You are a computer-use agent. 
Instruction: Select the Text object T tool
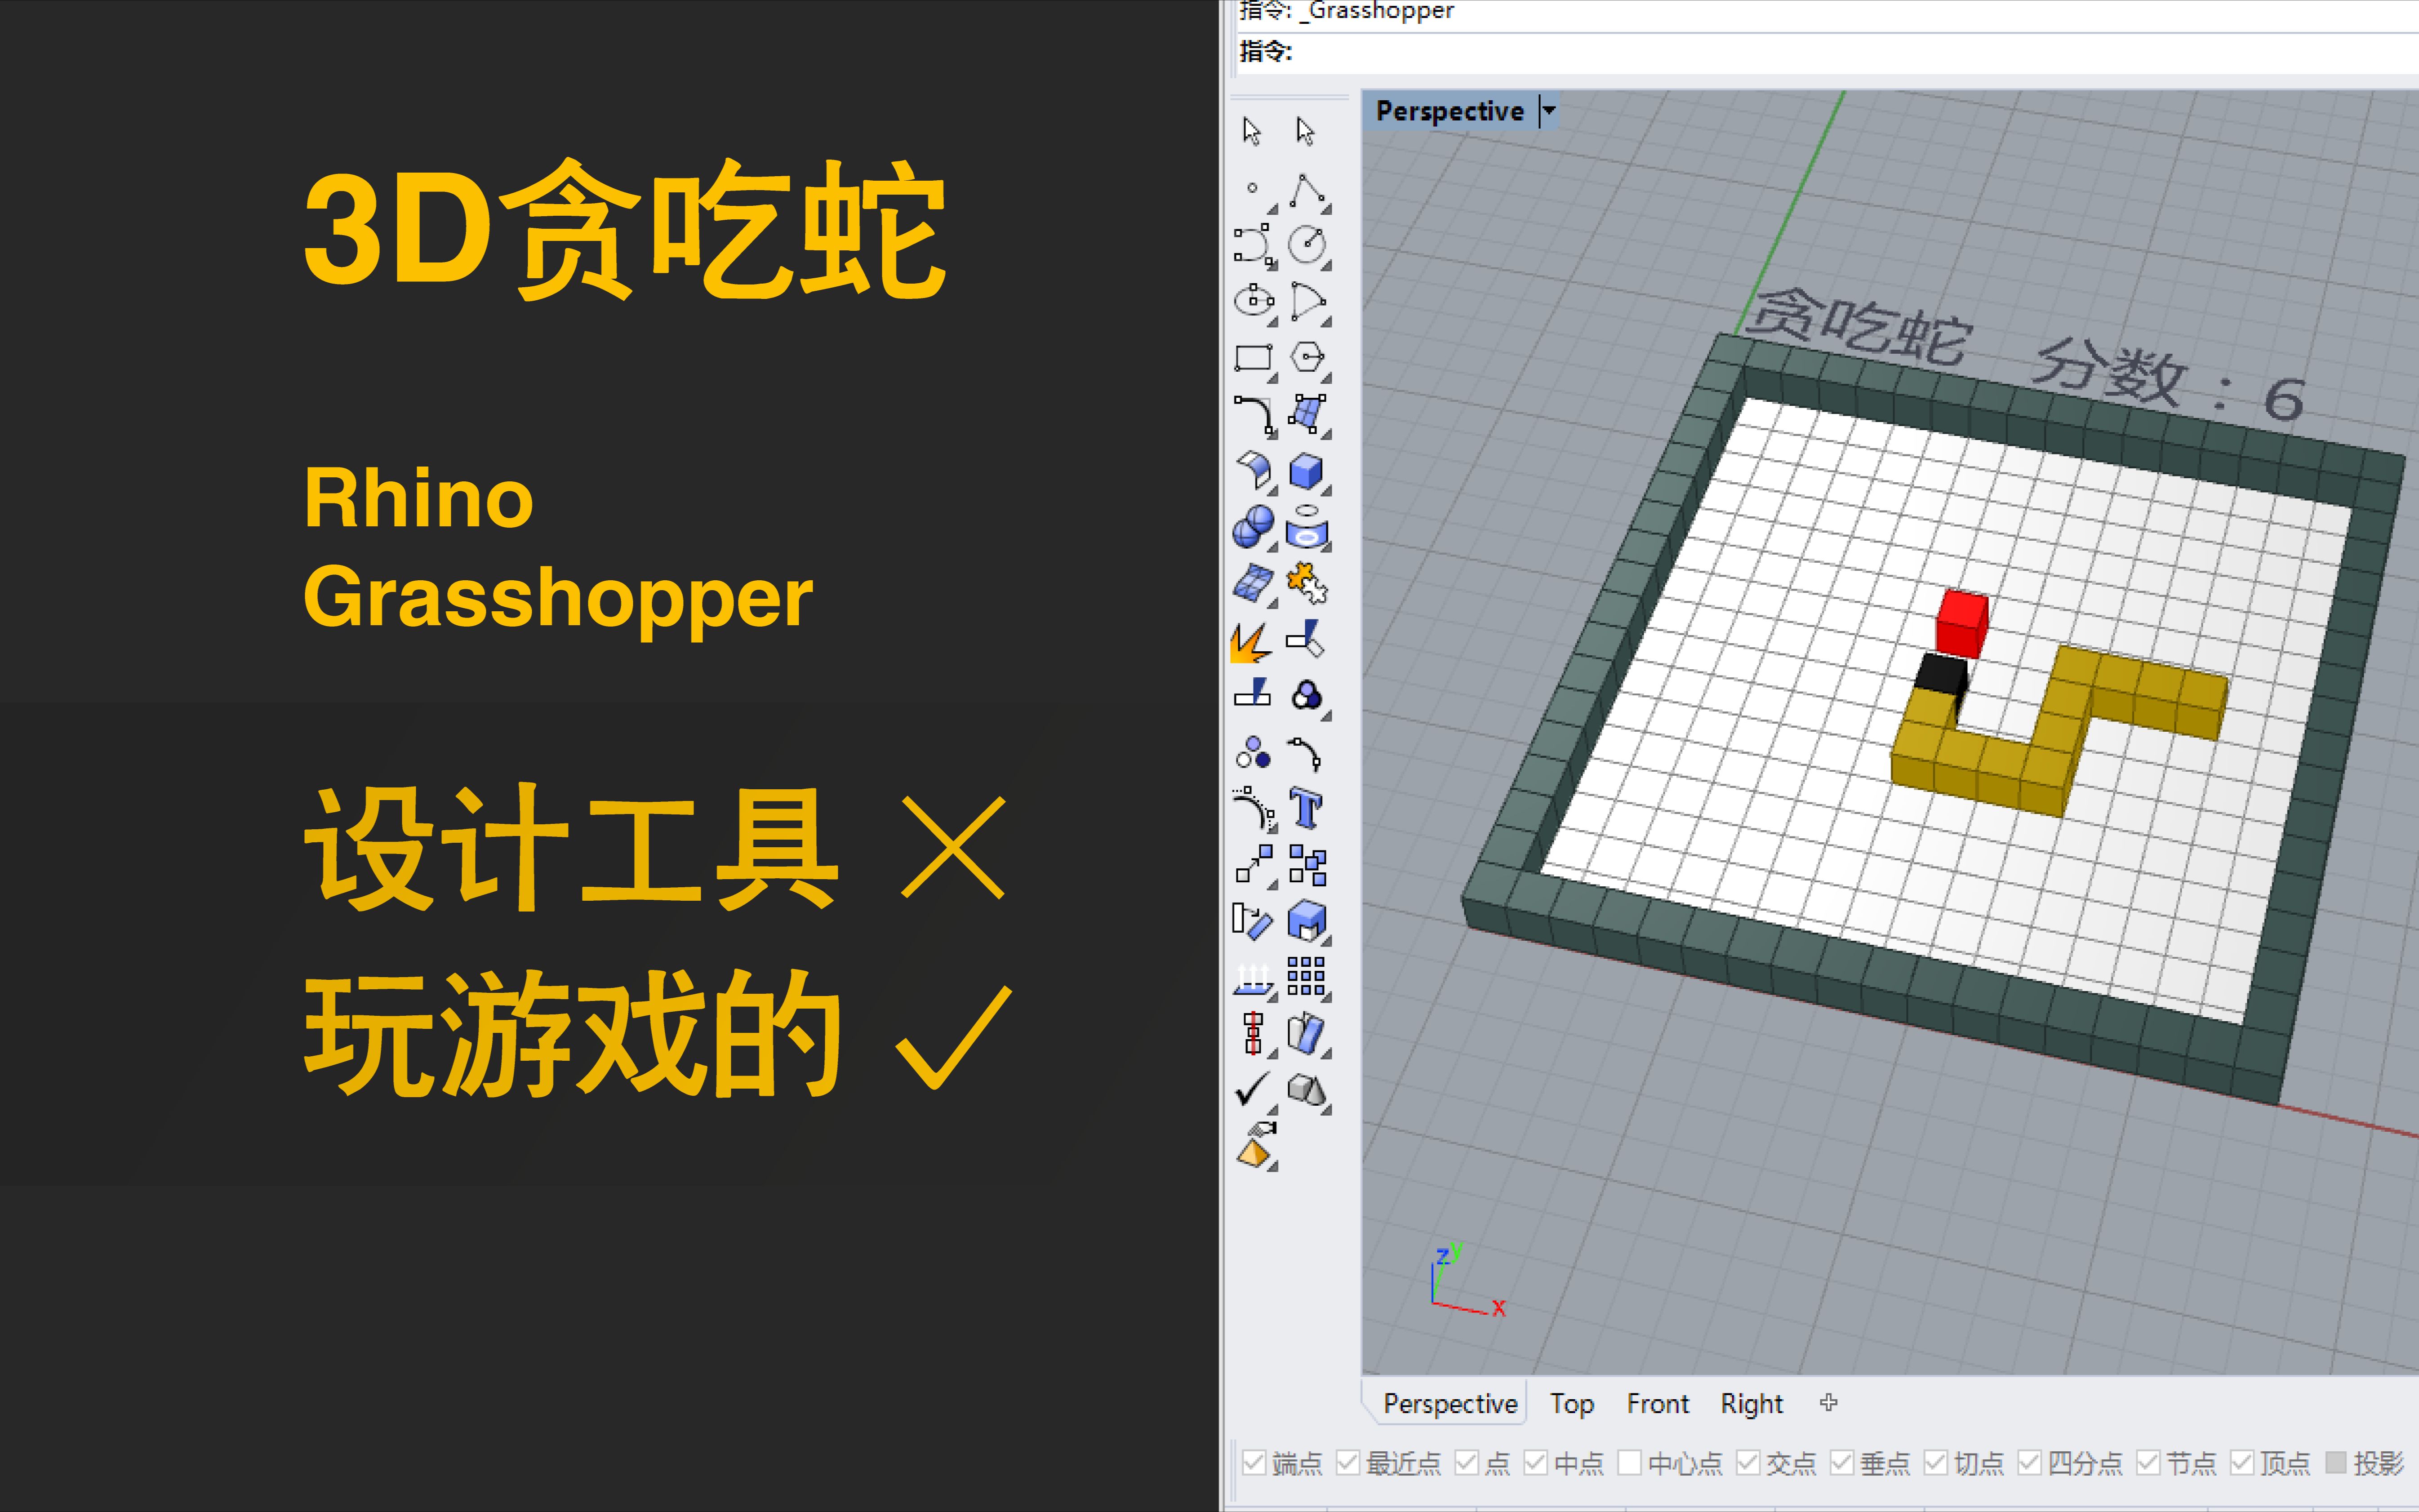pyautogui.click(x=1308, y=808)
